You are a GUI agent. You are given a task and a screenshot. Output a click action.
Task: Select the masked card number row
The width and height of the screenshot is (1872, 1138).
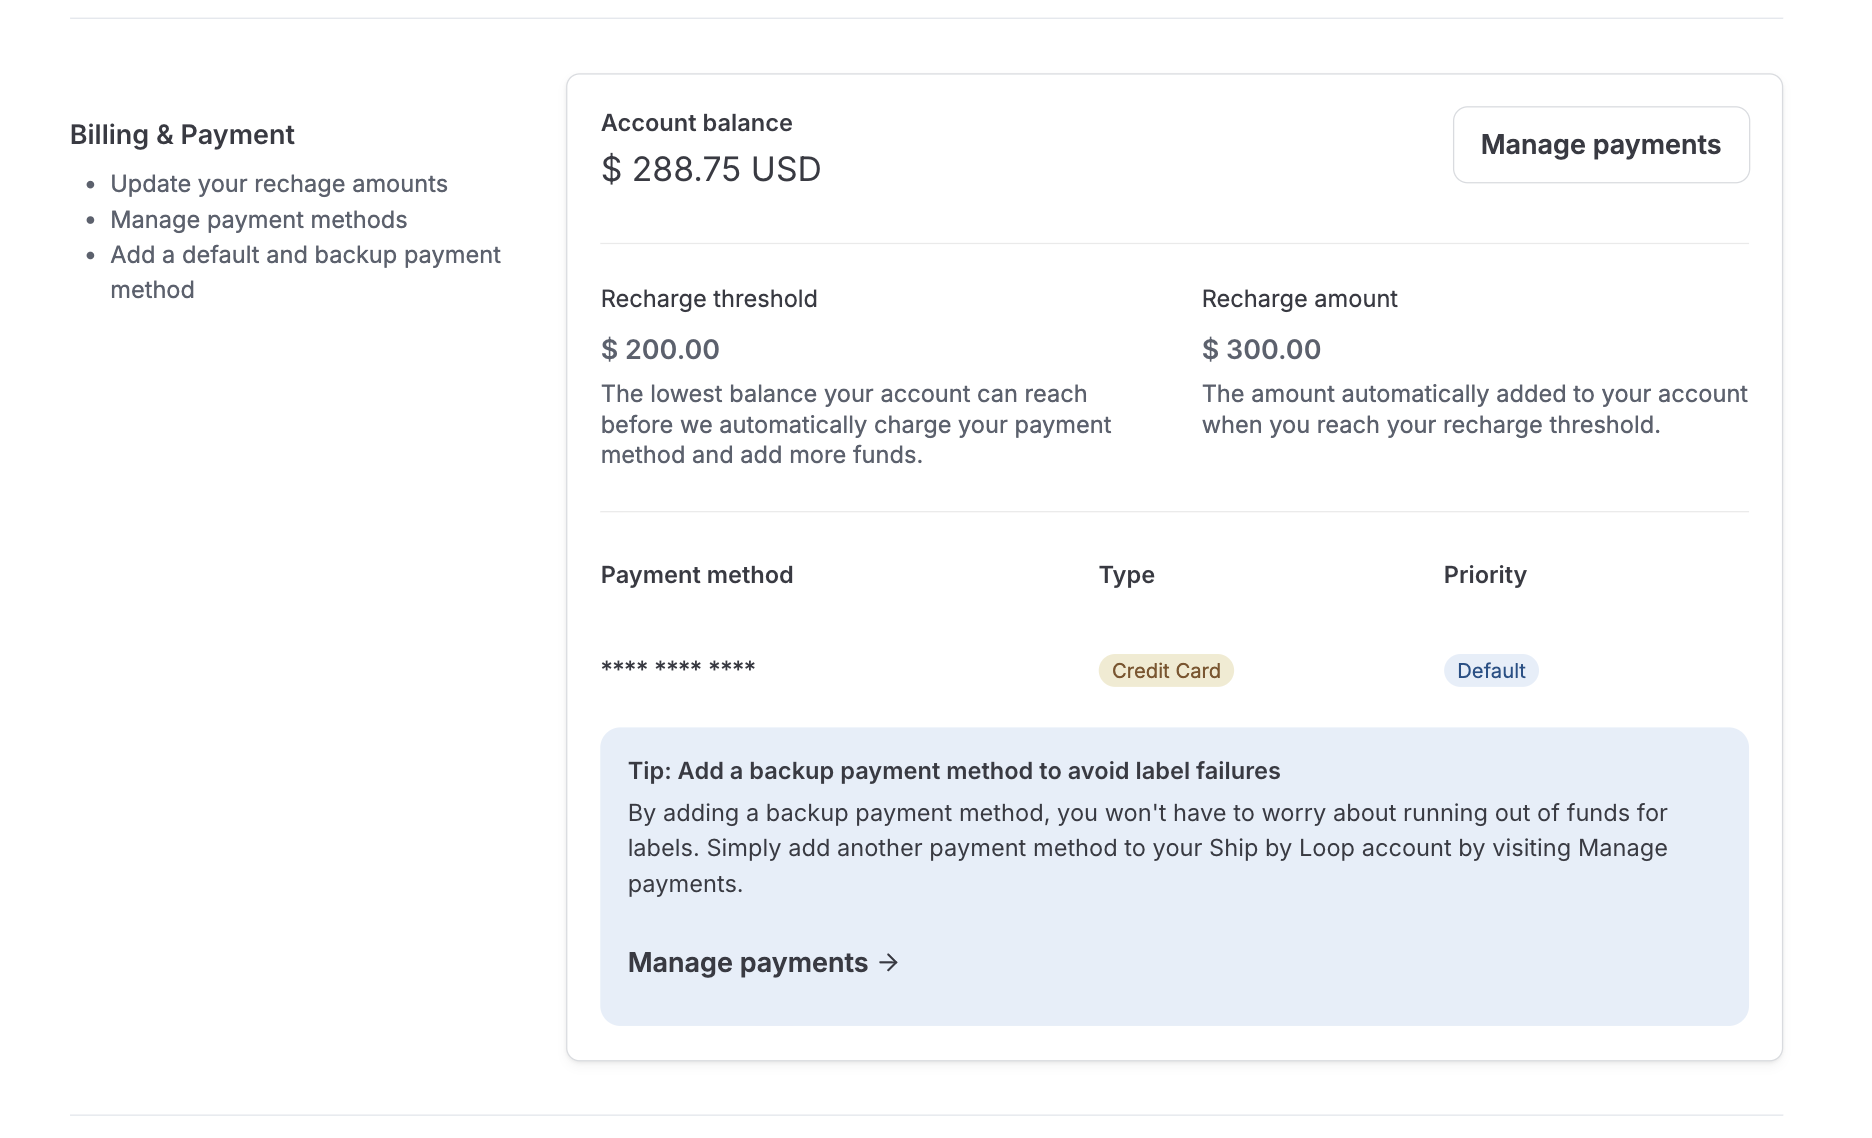678,668
